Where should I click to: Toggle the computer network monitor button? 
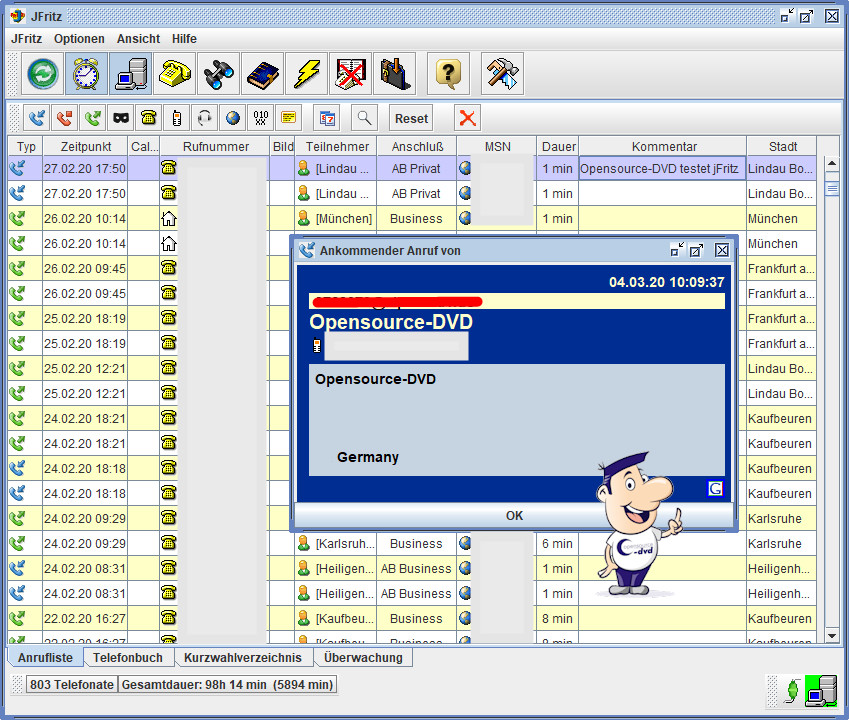point(131,74)
